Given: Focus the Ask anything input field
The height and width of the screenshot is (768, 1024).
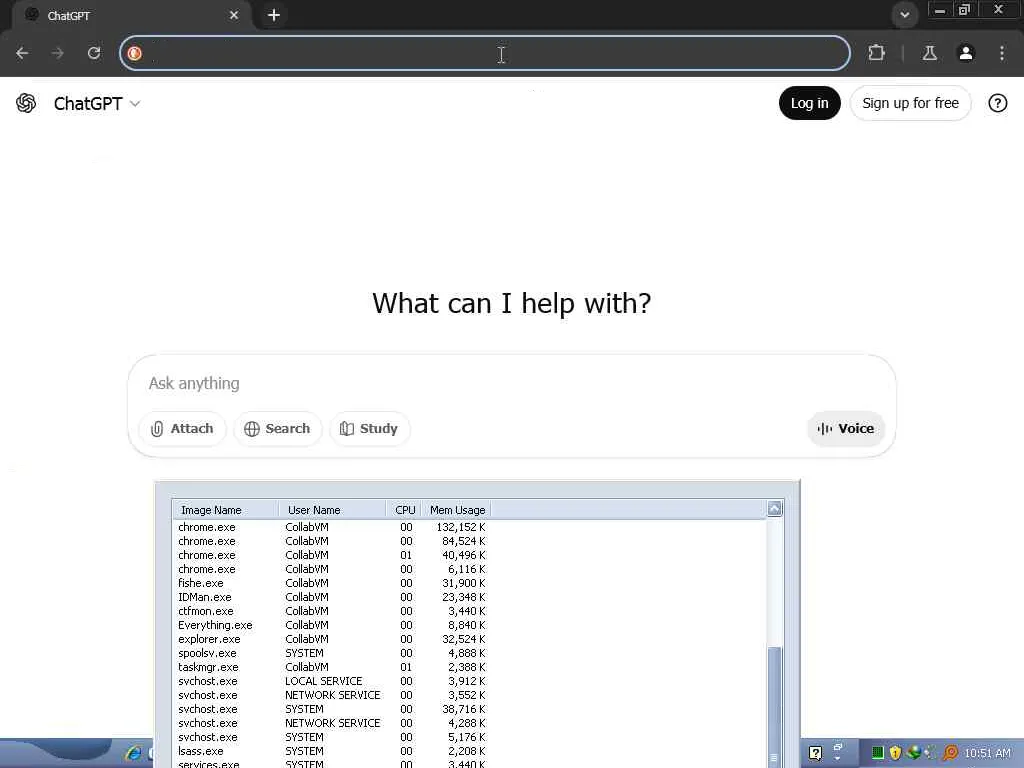Looking at the screenshot, I should tap(511, 383).
